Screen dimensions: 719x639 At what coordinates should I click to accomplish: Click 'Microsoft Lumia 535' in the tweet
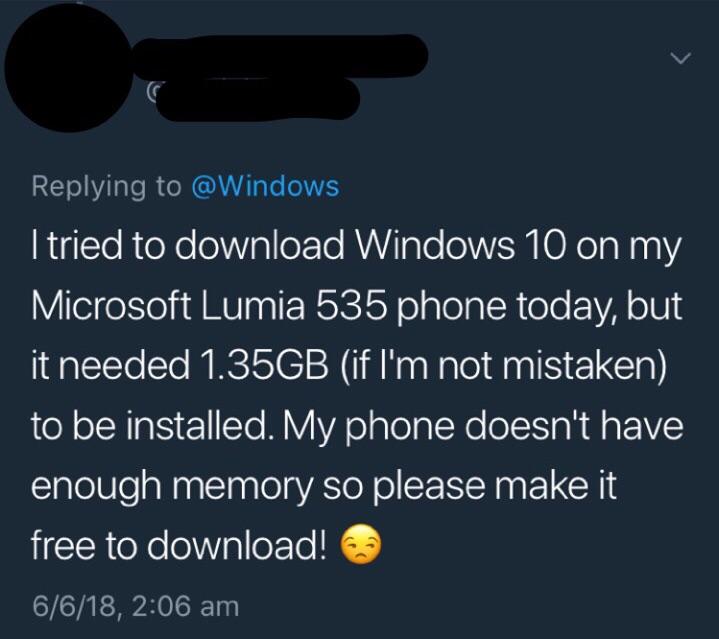click(208, 305)
